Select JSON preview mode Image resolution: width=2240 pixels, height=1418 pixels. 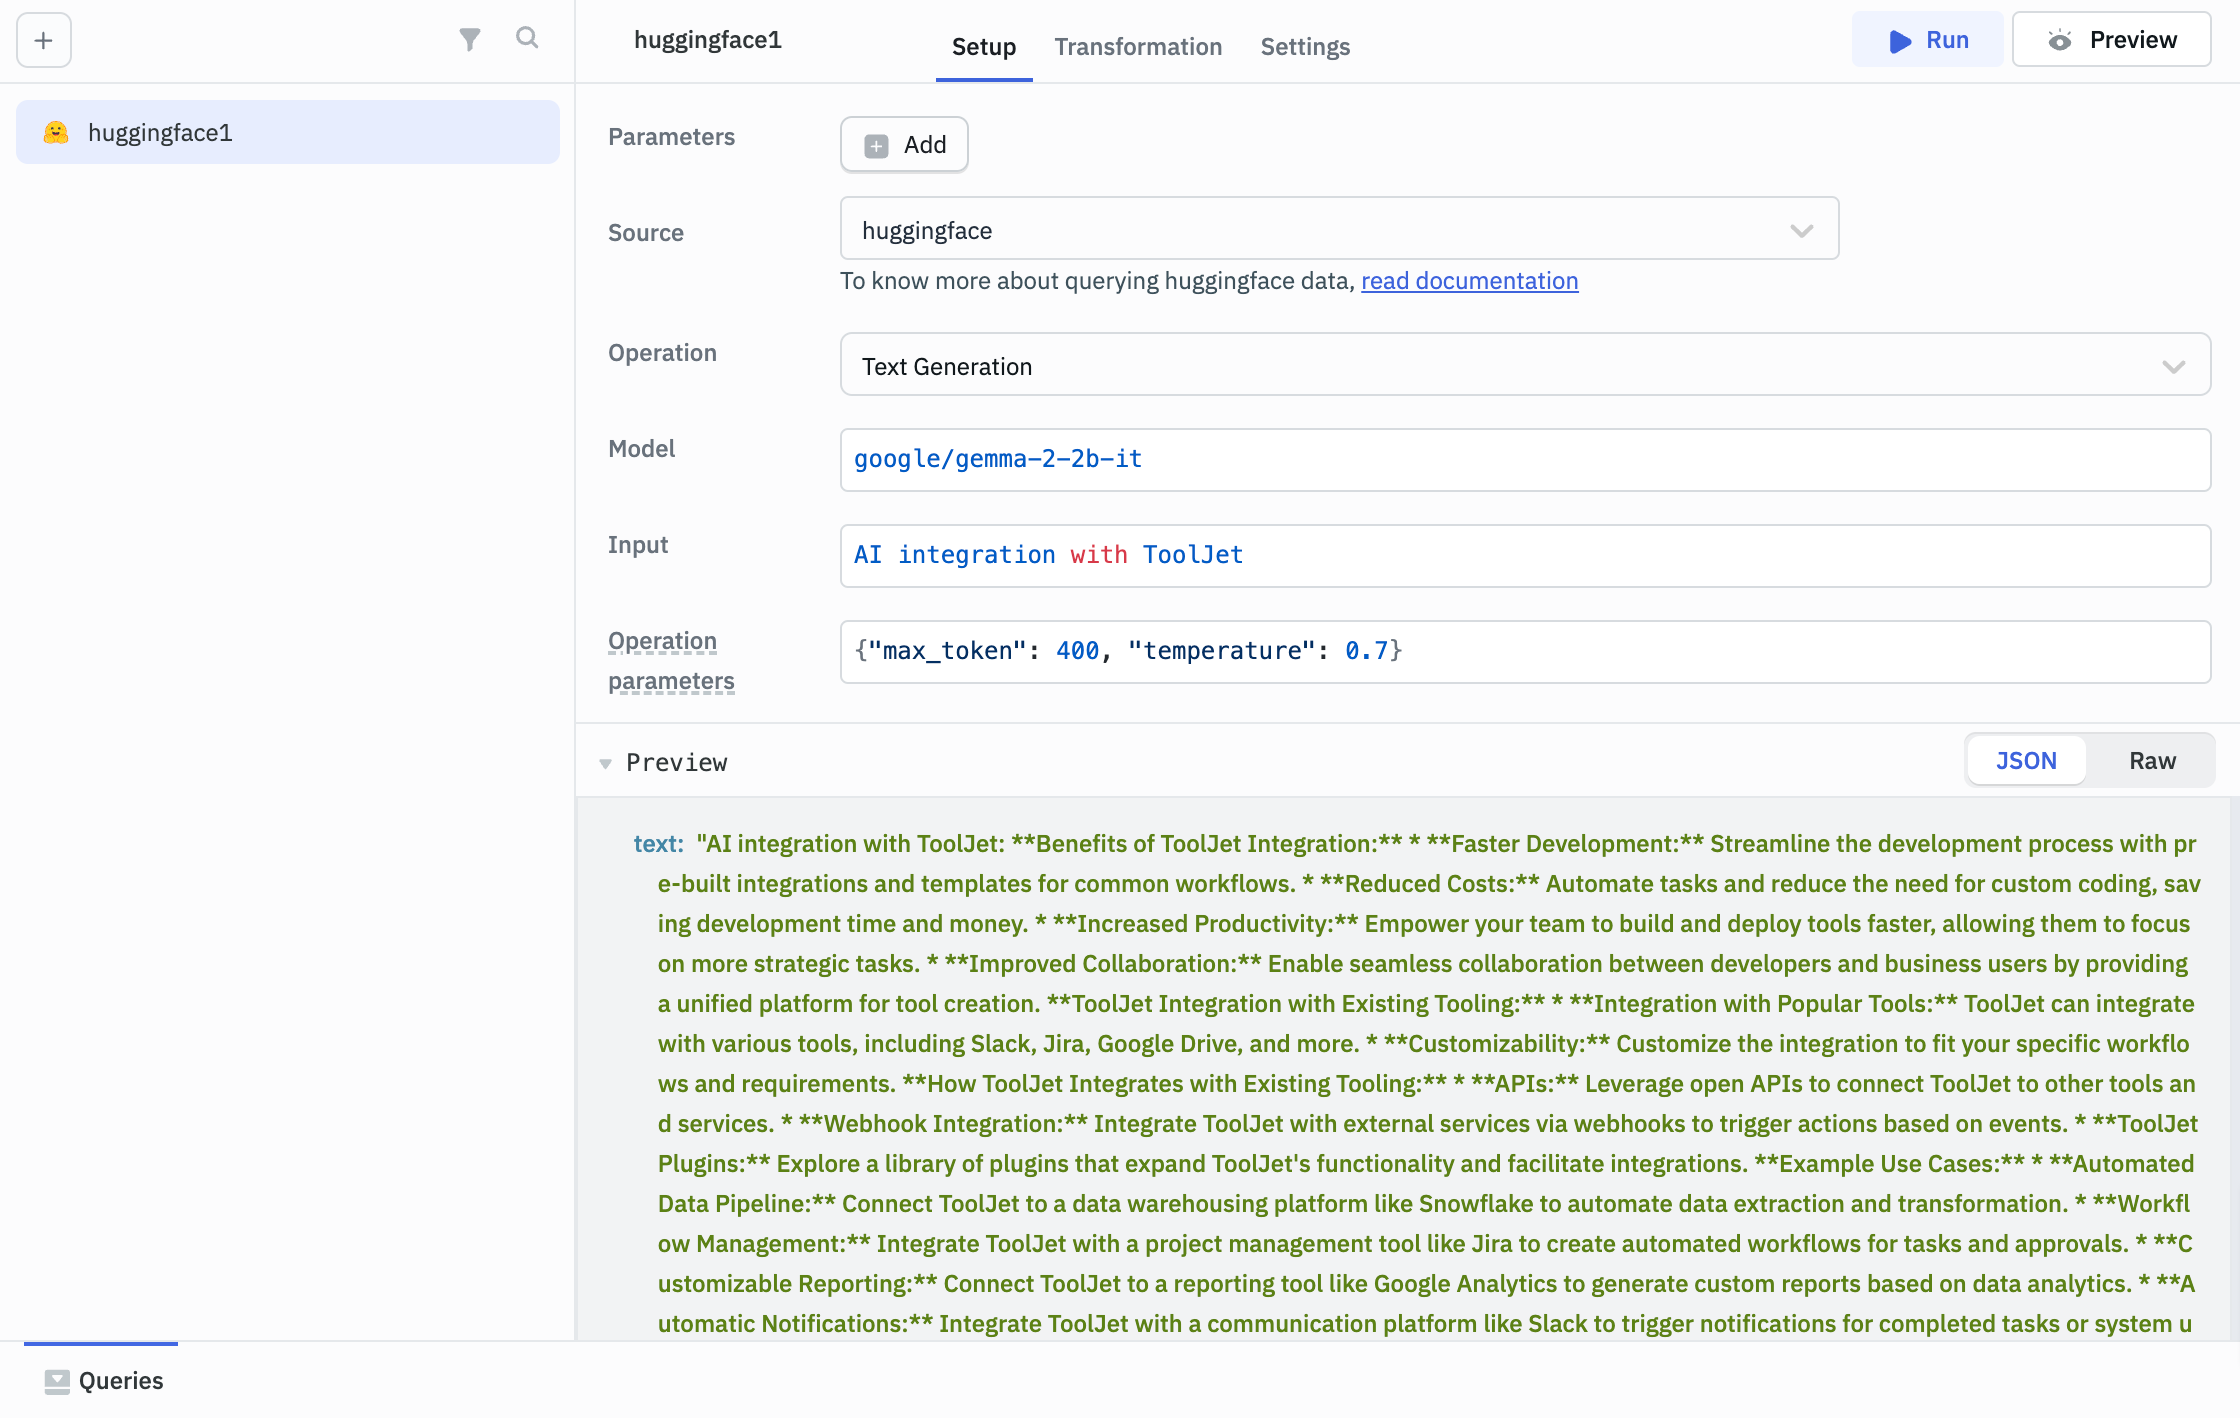tap(2026, 761)
